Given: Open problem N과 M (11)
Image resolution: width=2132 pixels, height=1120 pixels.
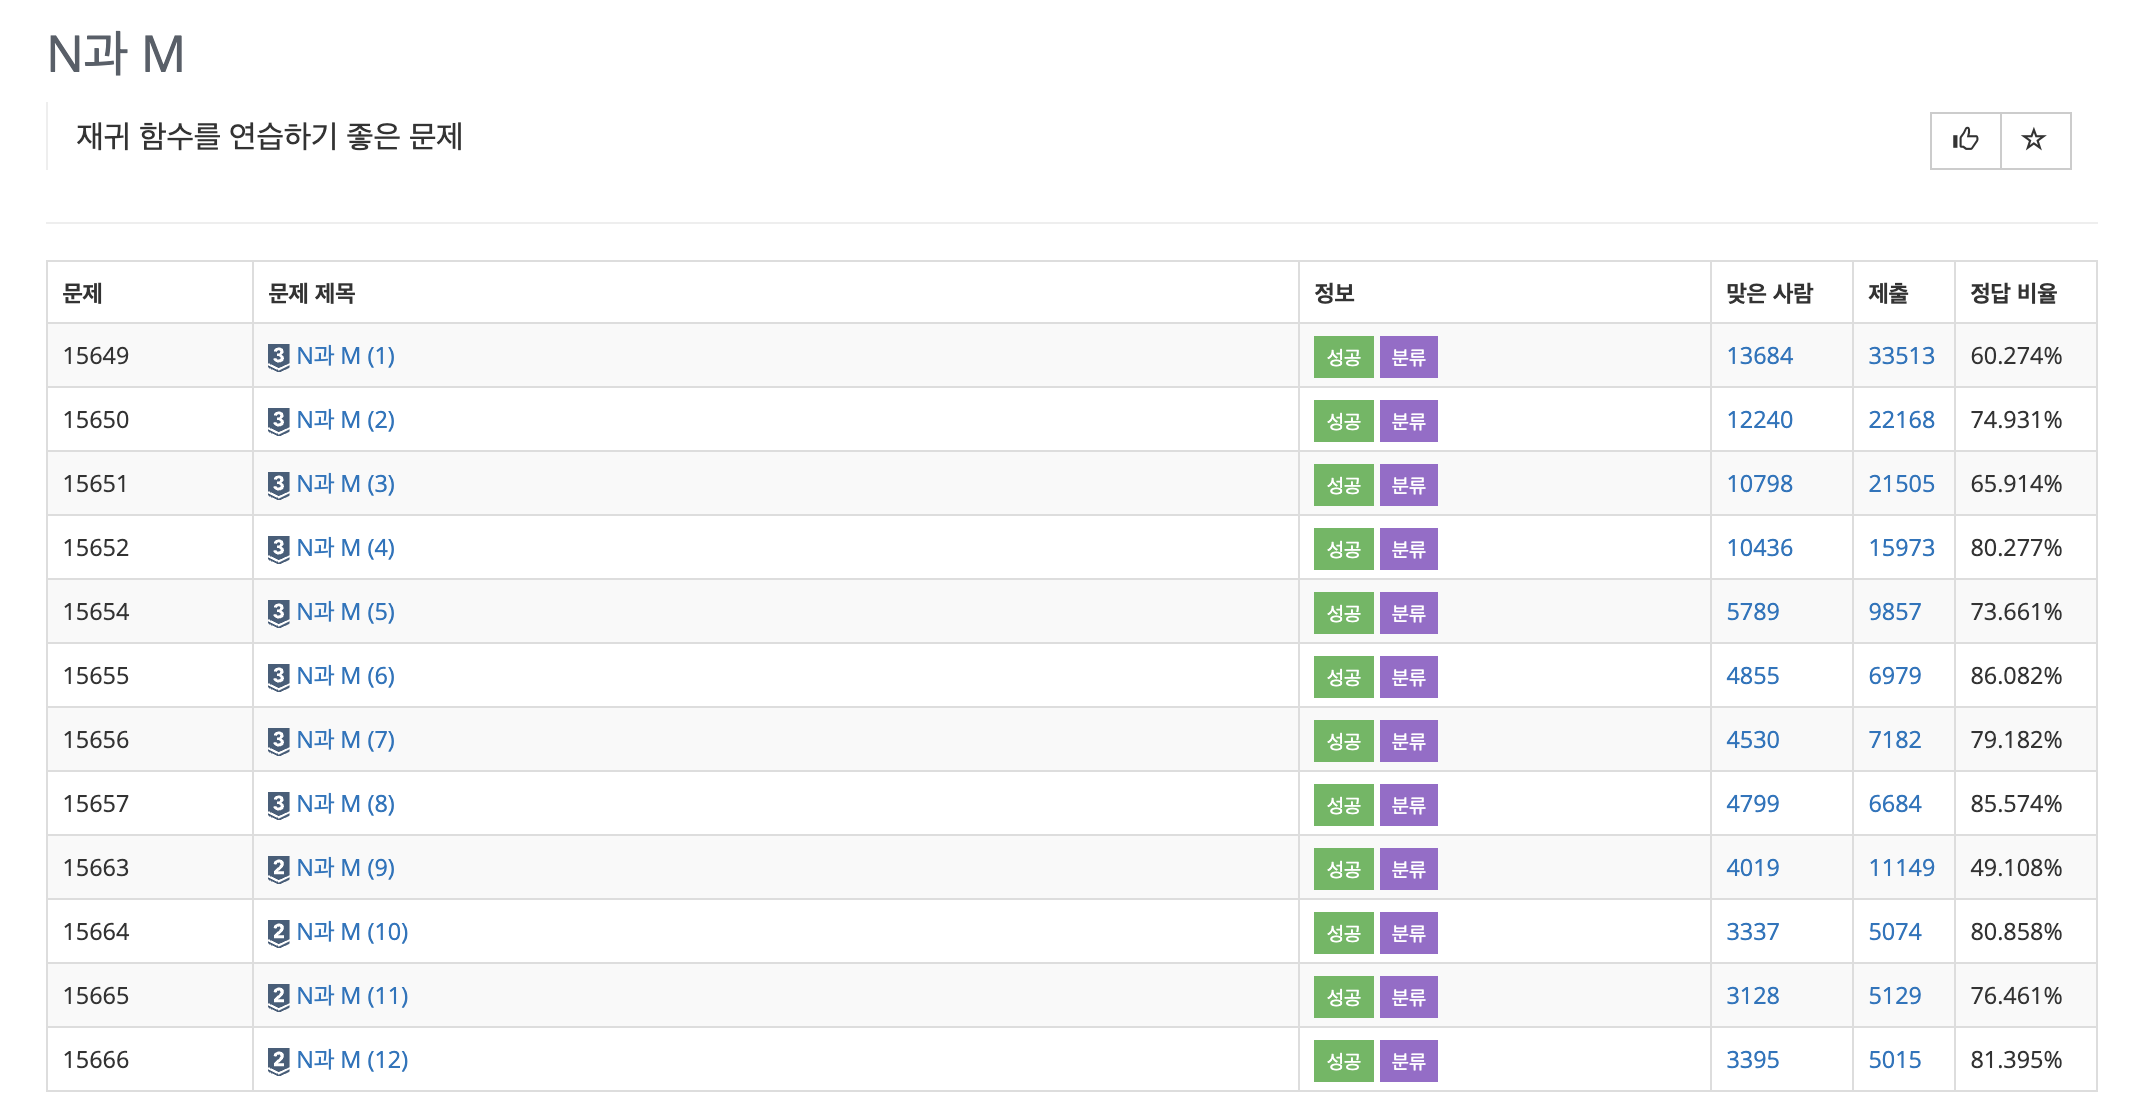Looking at the screenshot, I should (x=352, y=996).
